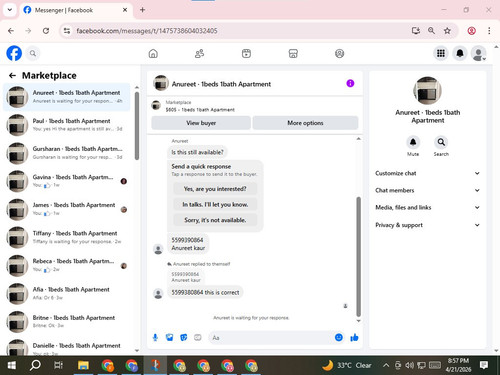
Task: Click View buyer button
Action: click(201, 123)
